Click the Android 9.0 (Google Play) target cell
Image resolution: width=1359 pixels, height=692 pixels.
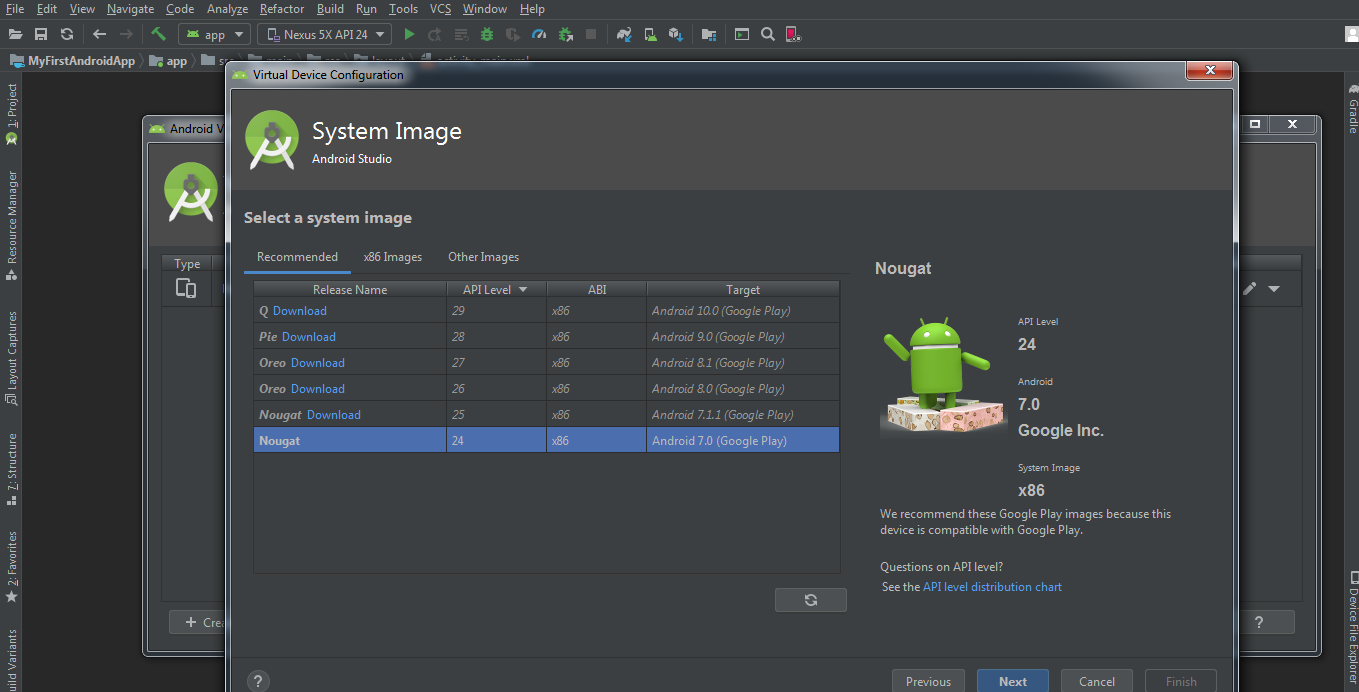[743, 337]
